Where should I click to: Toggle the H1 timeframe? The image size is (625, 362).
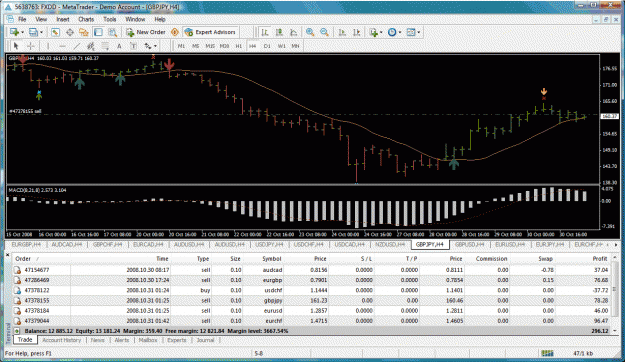click(238, 46)
